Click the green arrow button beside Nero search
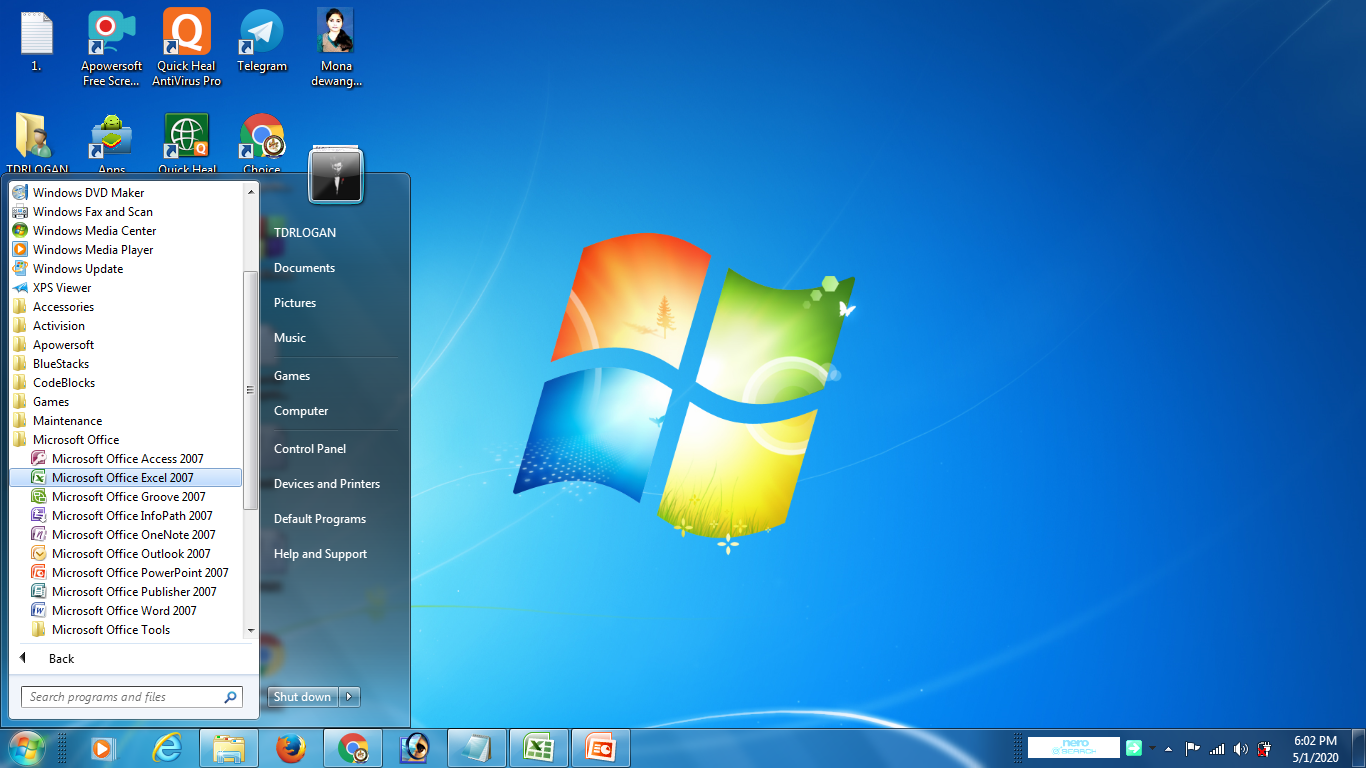This screenshot has height=768, width=1366. click(x=1133, y=748)
